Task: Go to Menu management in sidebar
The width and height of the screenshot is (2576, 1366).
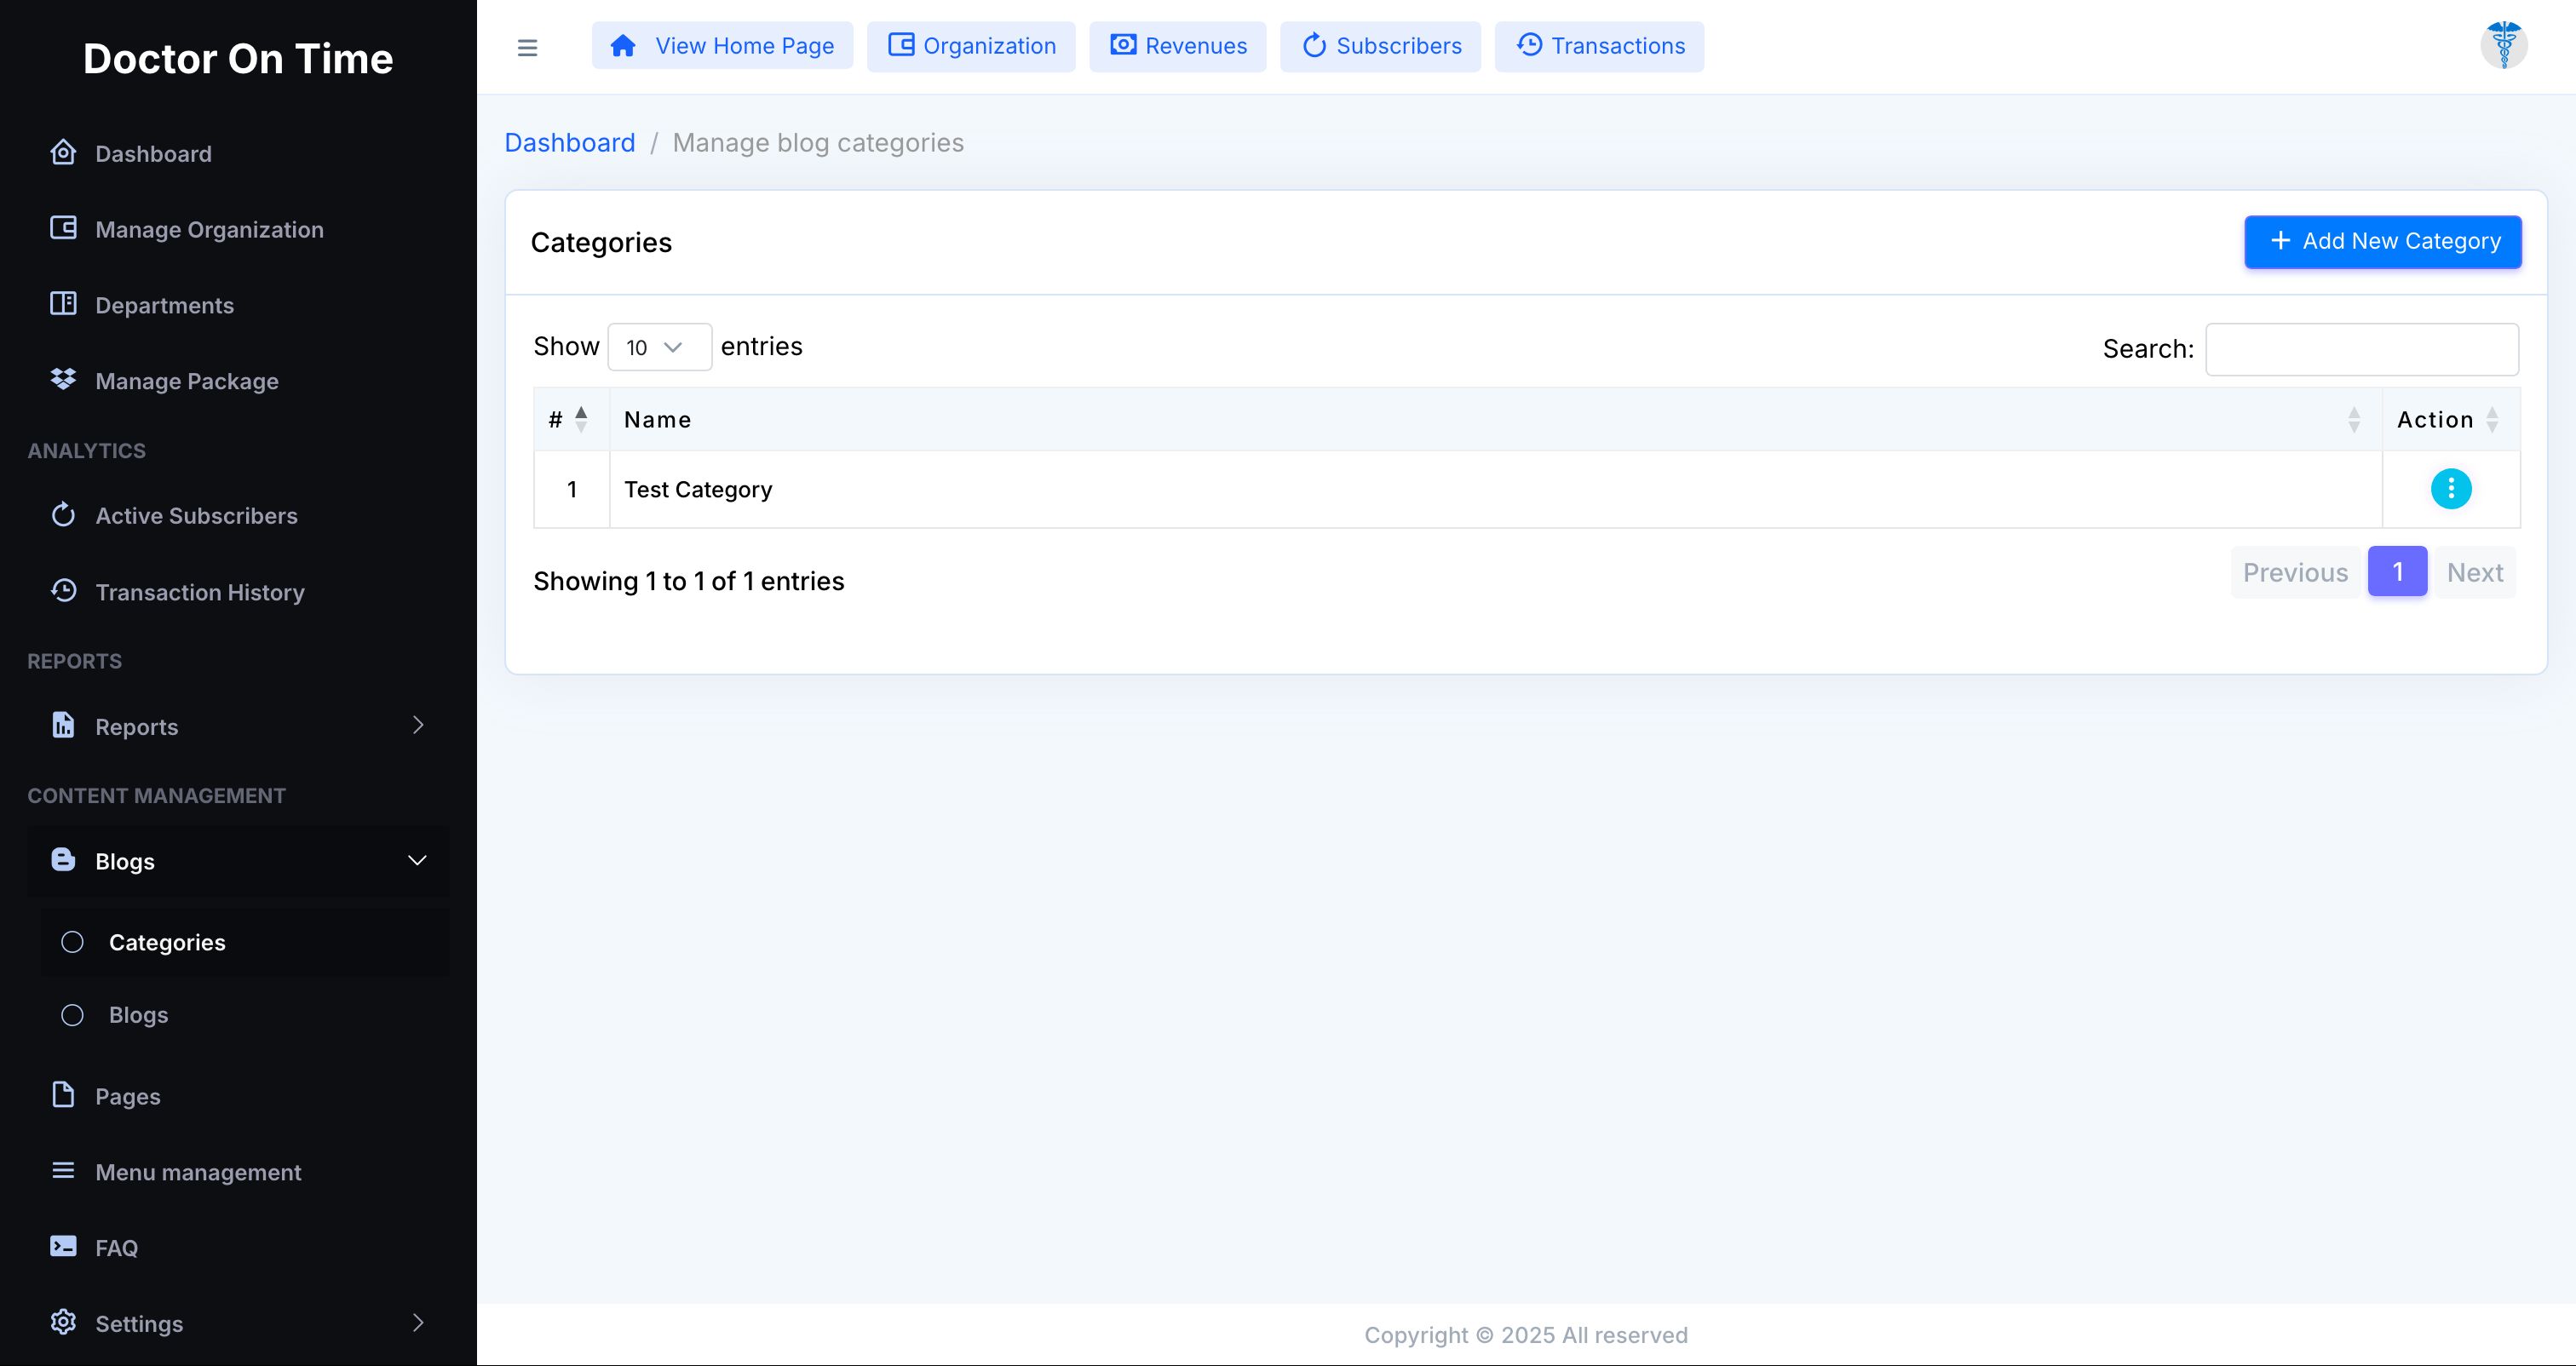Action: pyautogui.click(x=198, y=1172)
